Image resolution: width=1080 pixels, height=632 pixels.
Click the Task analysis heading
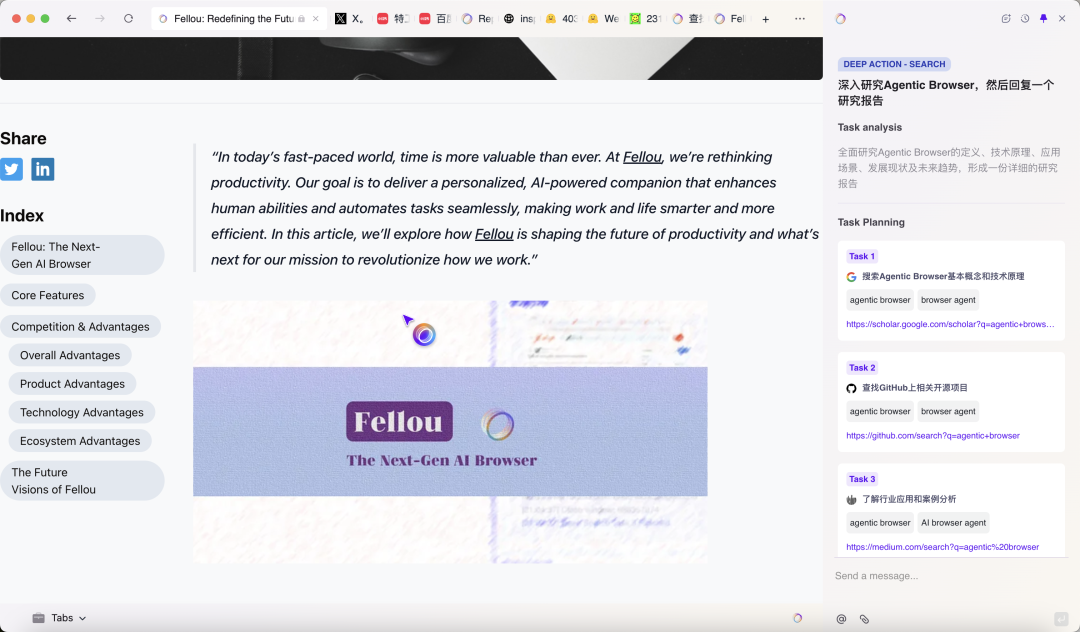[869, 127]
